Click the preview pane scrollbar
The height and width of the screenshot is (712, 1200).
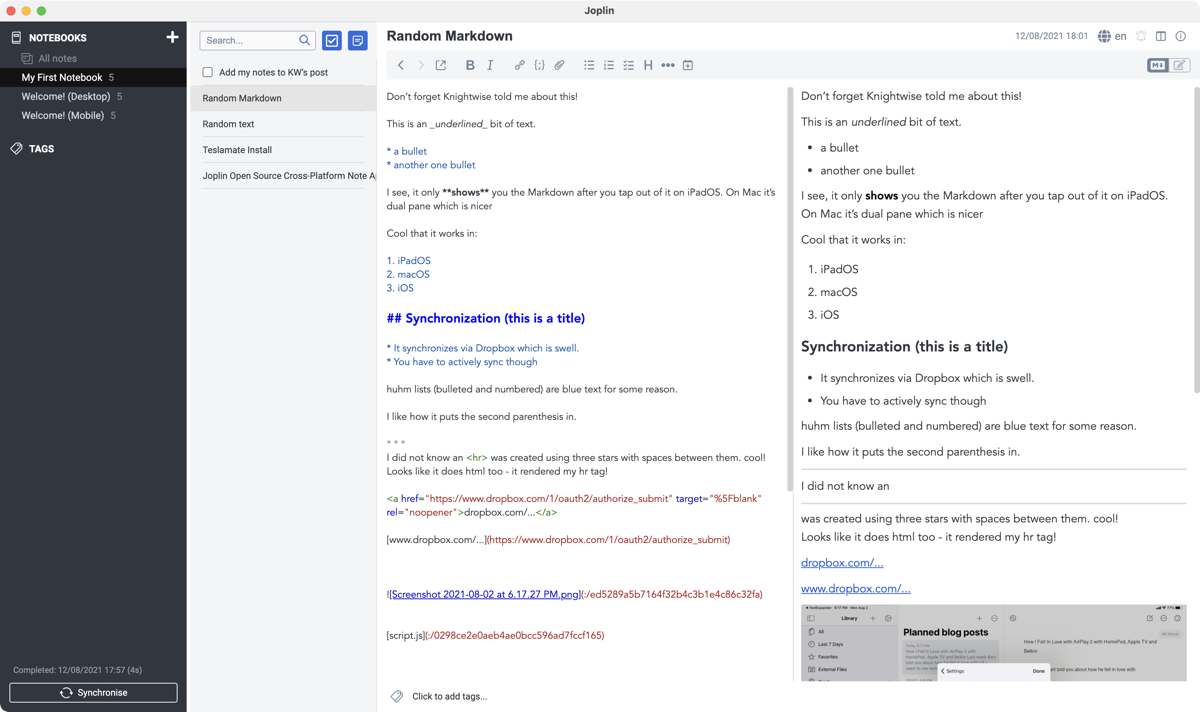point(1196,240)
